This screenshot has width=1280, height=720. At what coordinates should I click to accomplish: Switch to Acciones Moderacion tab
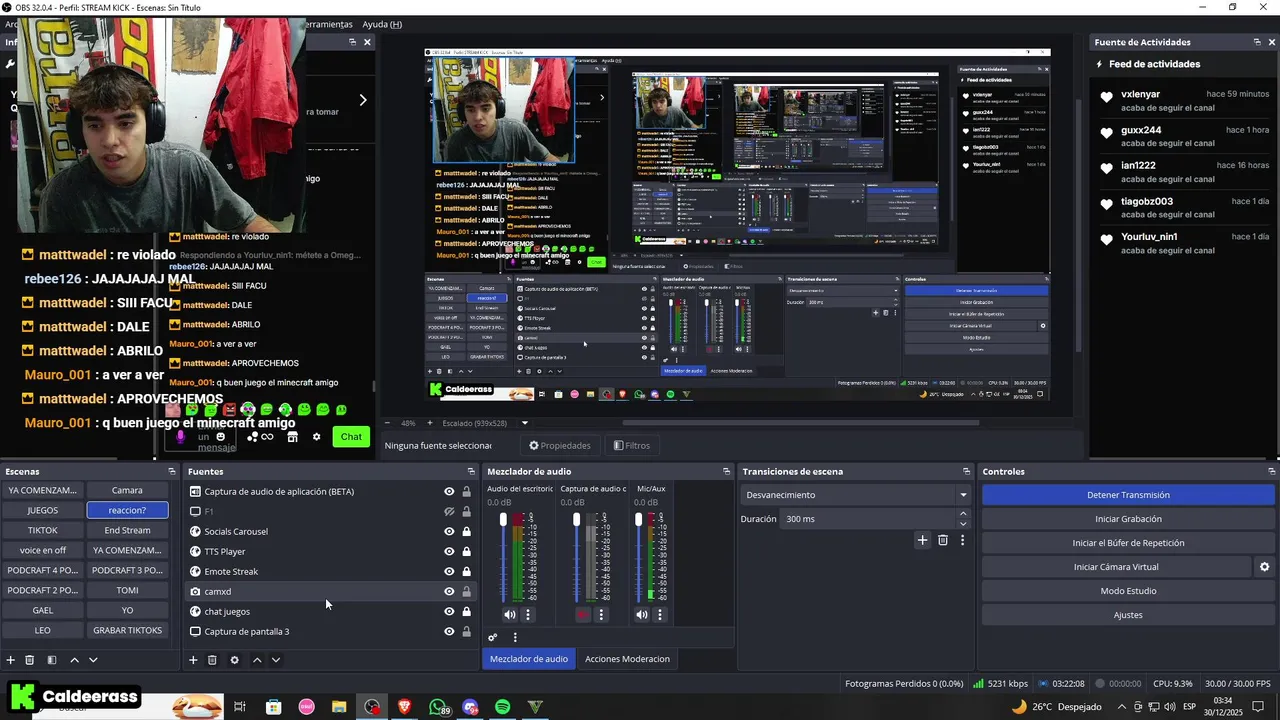627,658
